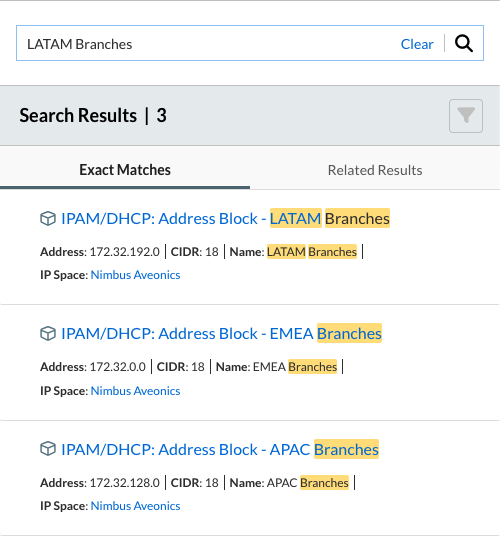Clear the search query with Clear link
Viewport: 500px width, 537px height.
pos(417,44)
